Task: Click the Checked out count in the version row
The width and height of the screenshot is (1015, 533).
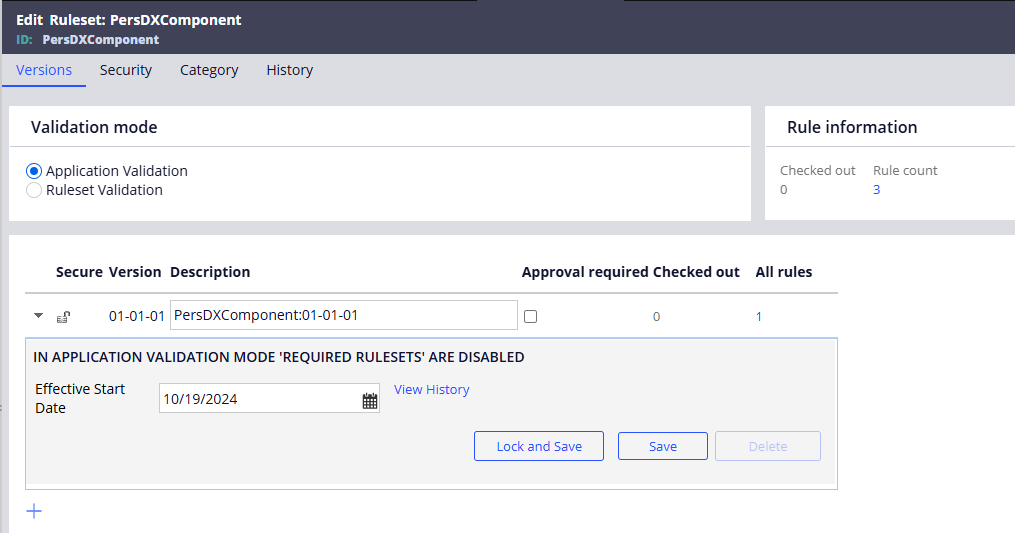Action: [x=656, y=317]
